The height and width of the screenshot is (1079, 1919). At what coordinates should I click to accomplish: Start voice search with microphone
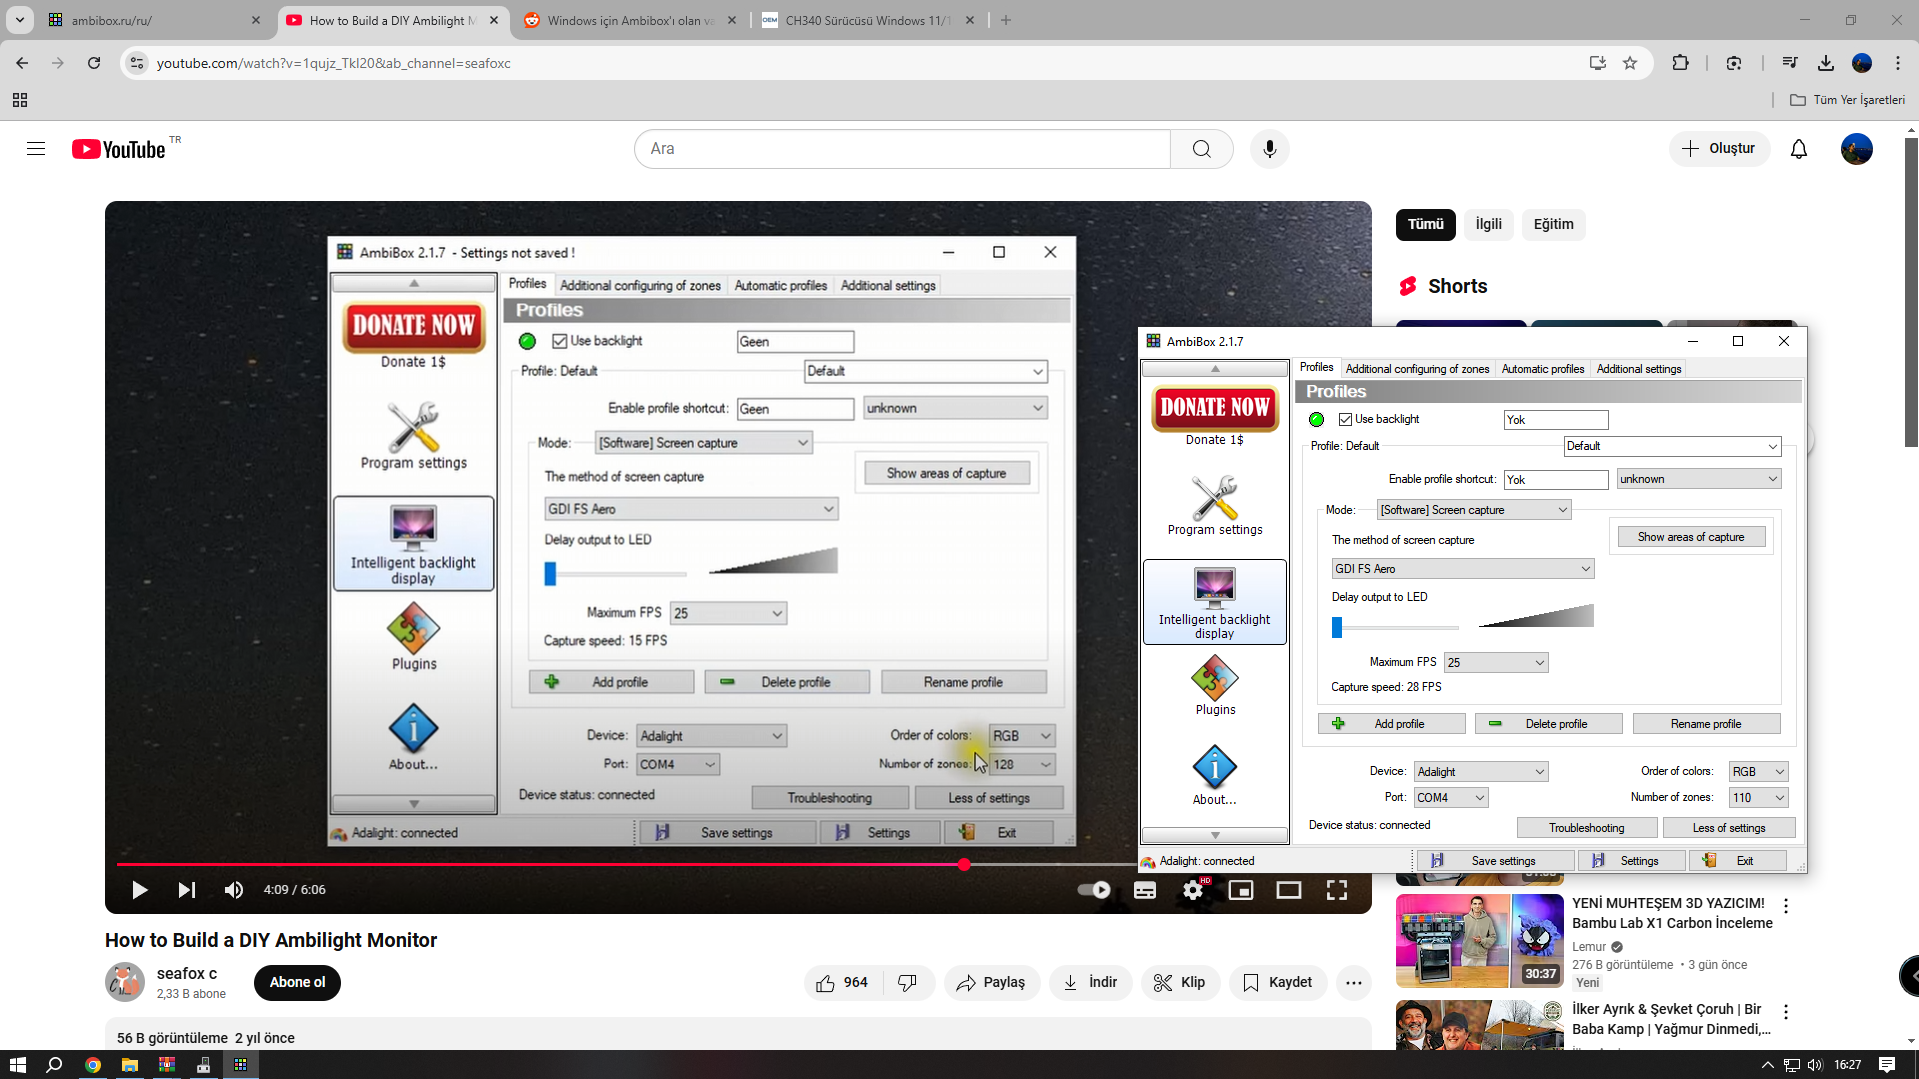pyautogui.click(x=1270, y=149)
